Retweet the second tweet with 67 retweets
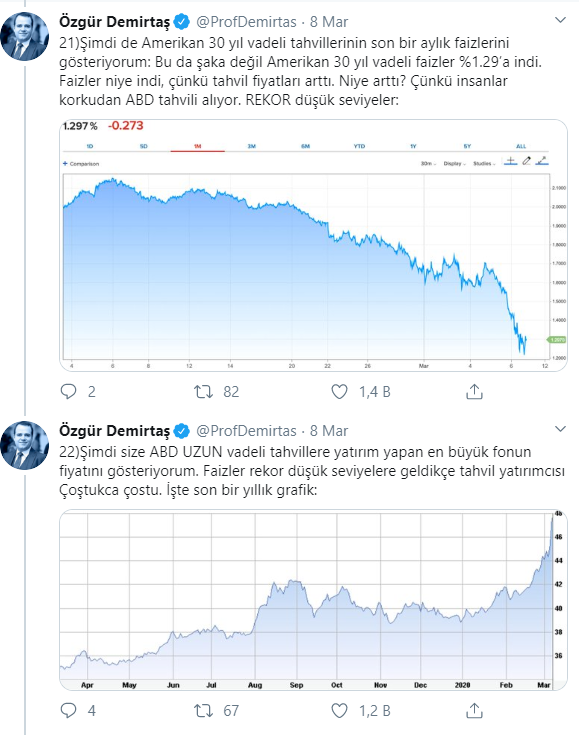Screen dimensions: 579x738 [204, 710]
